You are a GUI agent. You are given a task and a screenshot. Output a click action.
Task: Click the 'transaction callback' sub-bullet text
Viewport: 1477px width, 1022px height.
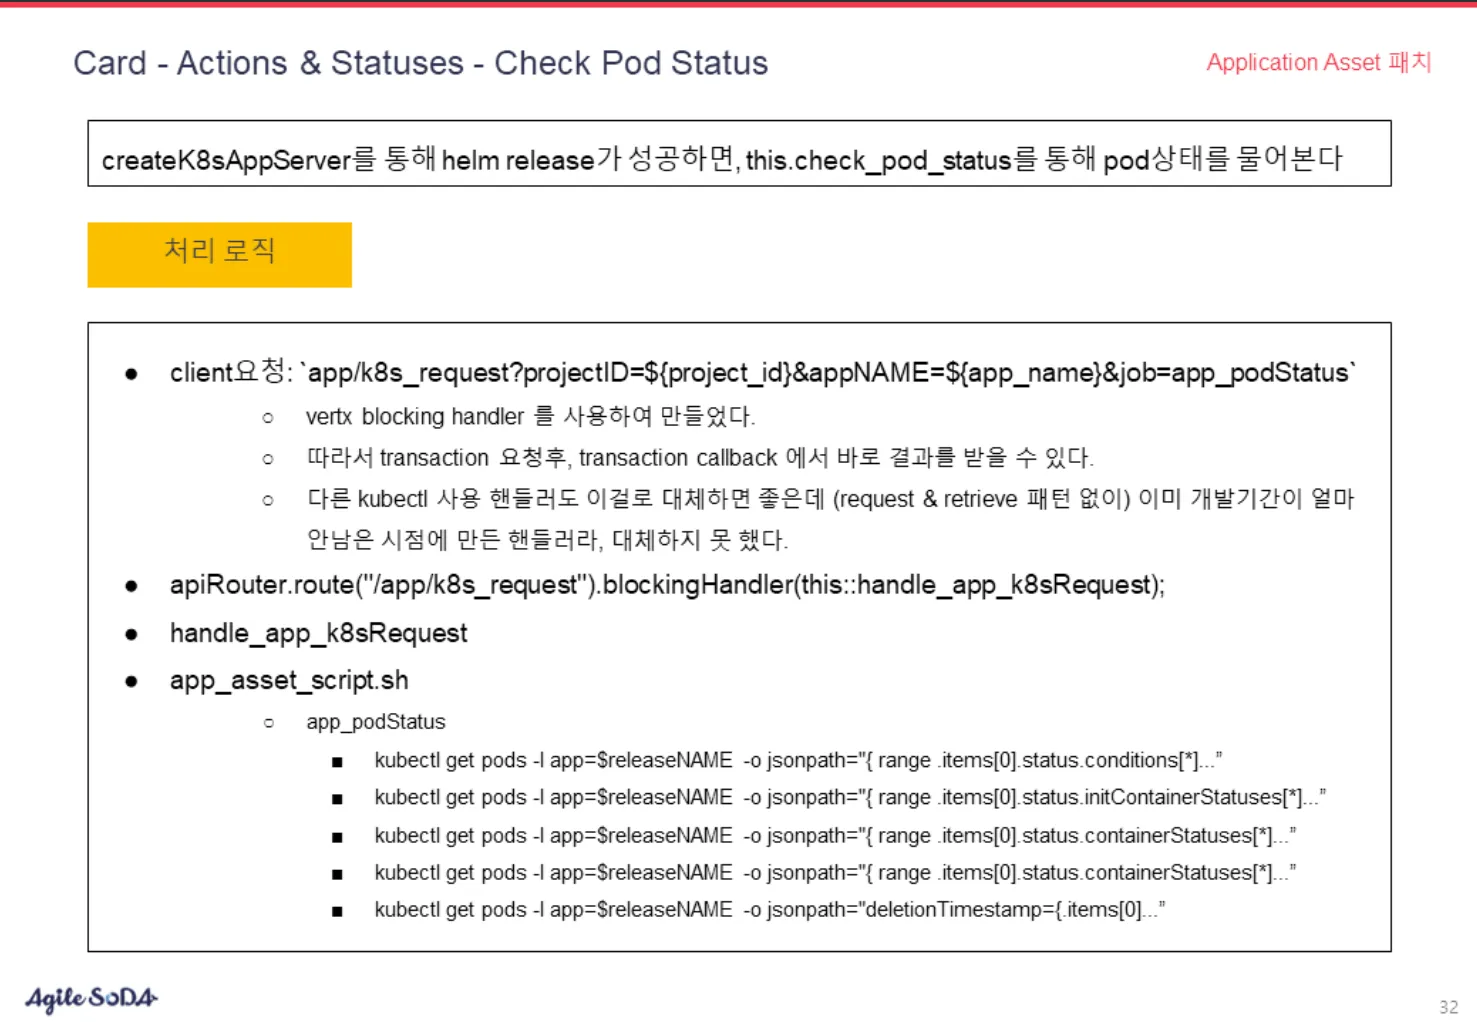click(x=699, y=458)
